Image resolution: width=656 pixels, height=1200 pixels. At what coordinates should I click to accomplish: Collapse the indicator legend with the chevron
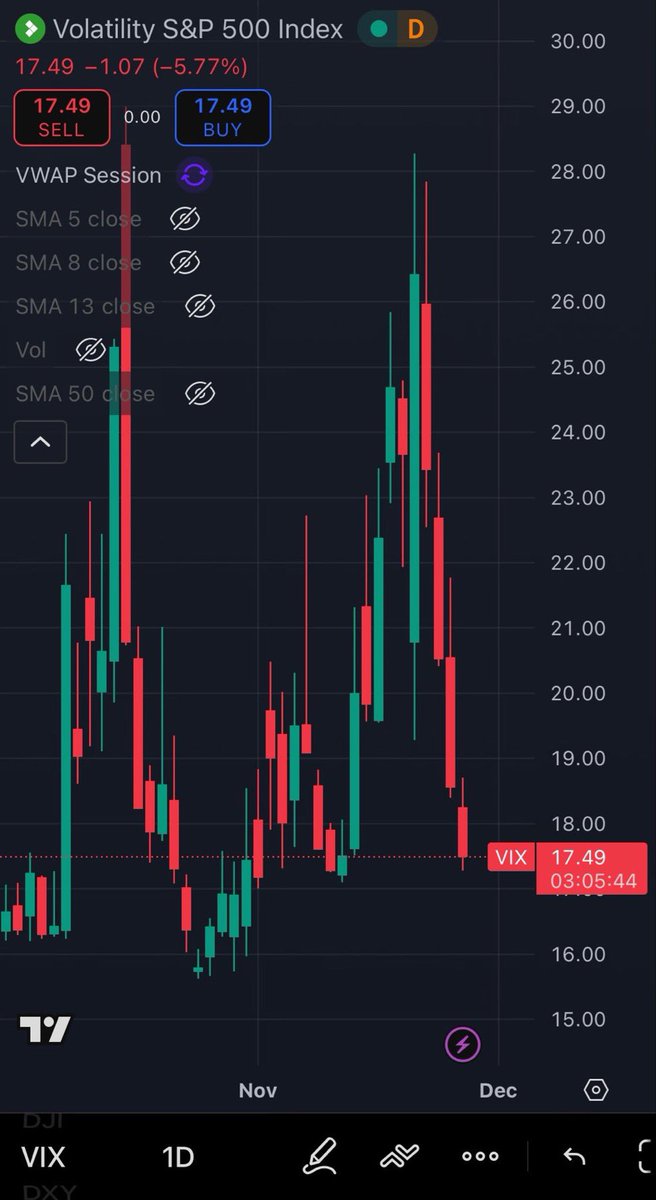point(40,441)
